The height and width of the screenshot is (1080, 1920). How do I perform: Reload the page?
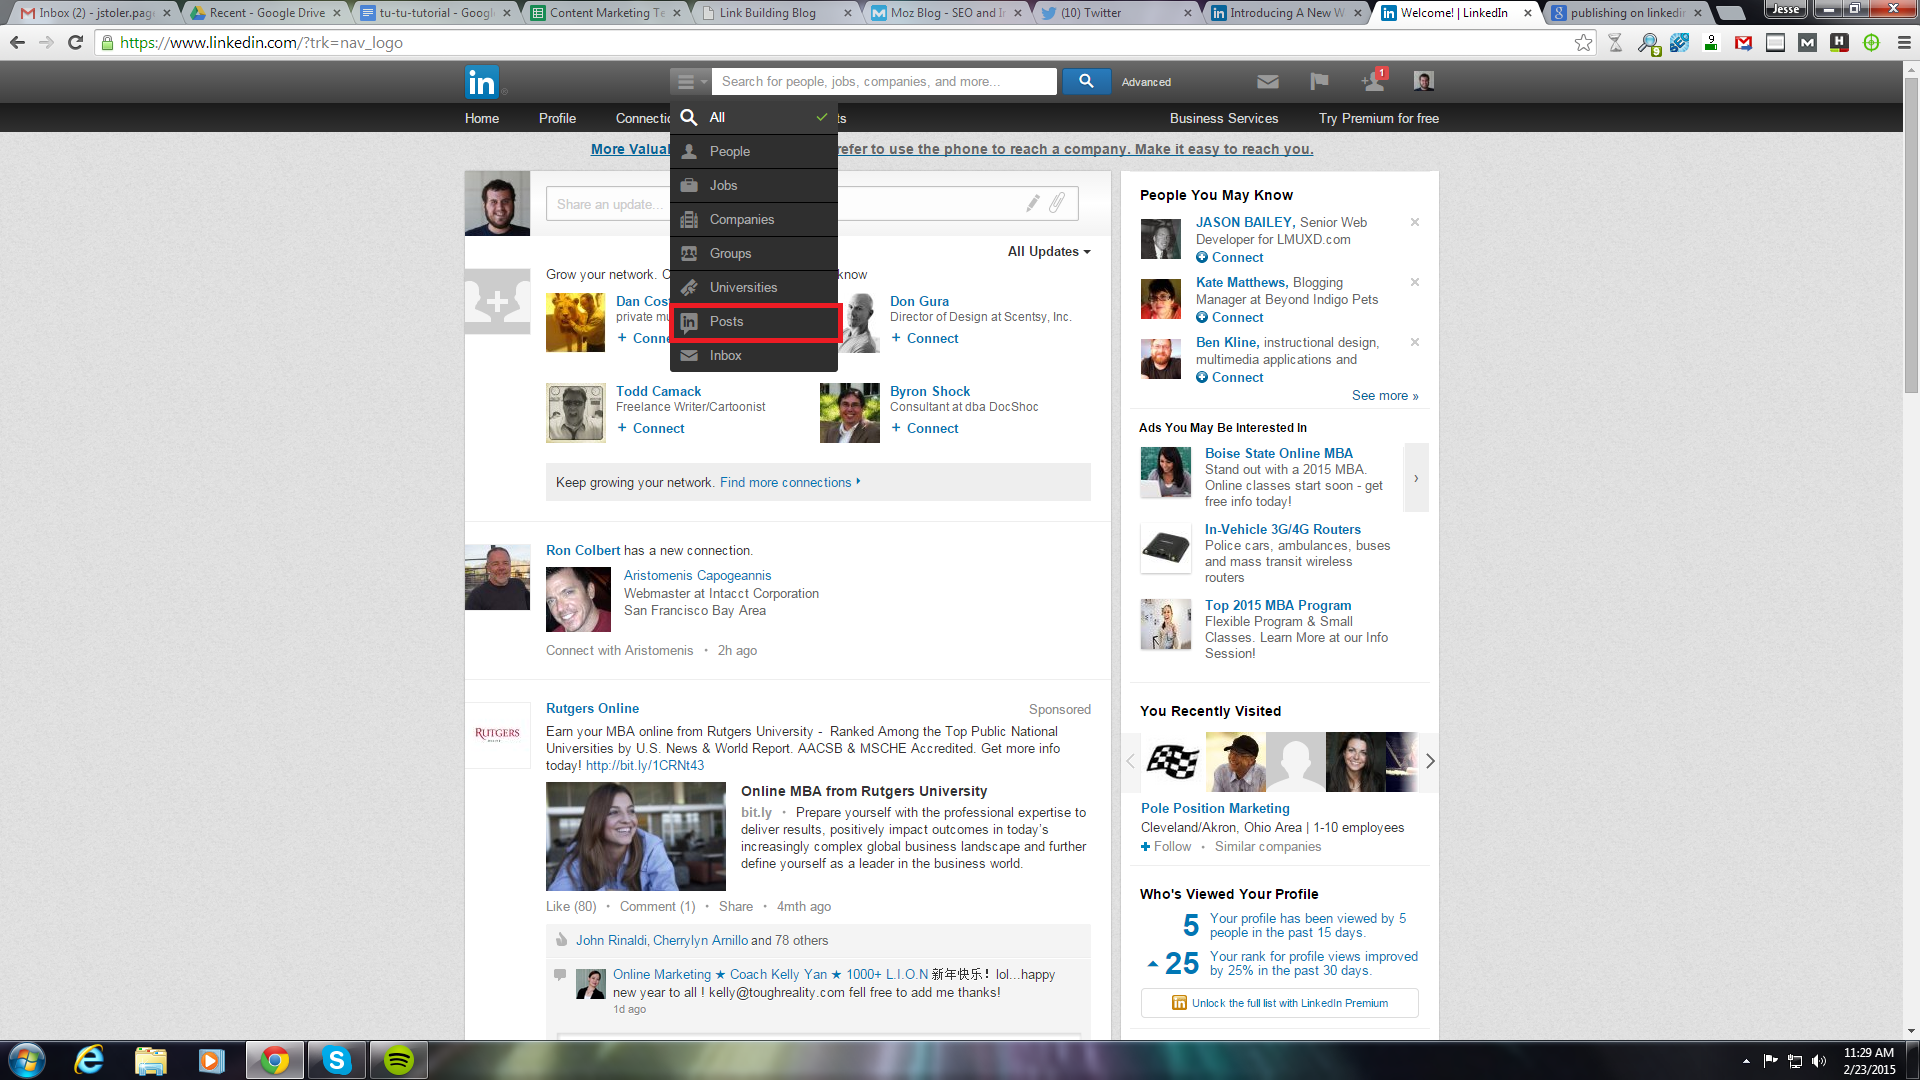(x=75, y=43)
